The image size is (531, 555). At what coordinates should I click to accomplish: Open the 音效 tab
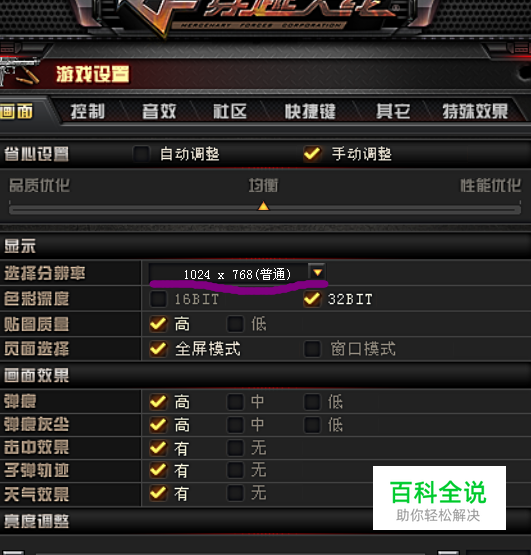[159, 112]
